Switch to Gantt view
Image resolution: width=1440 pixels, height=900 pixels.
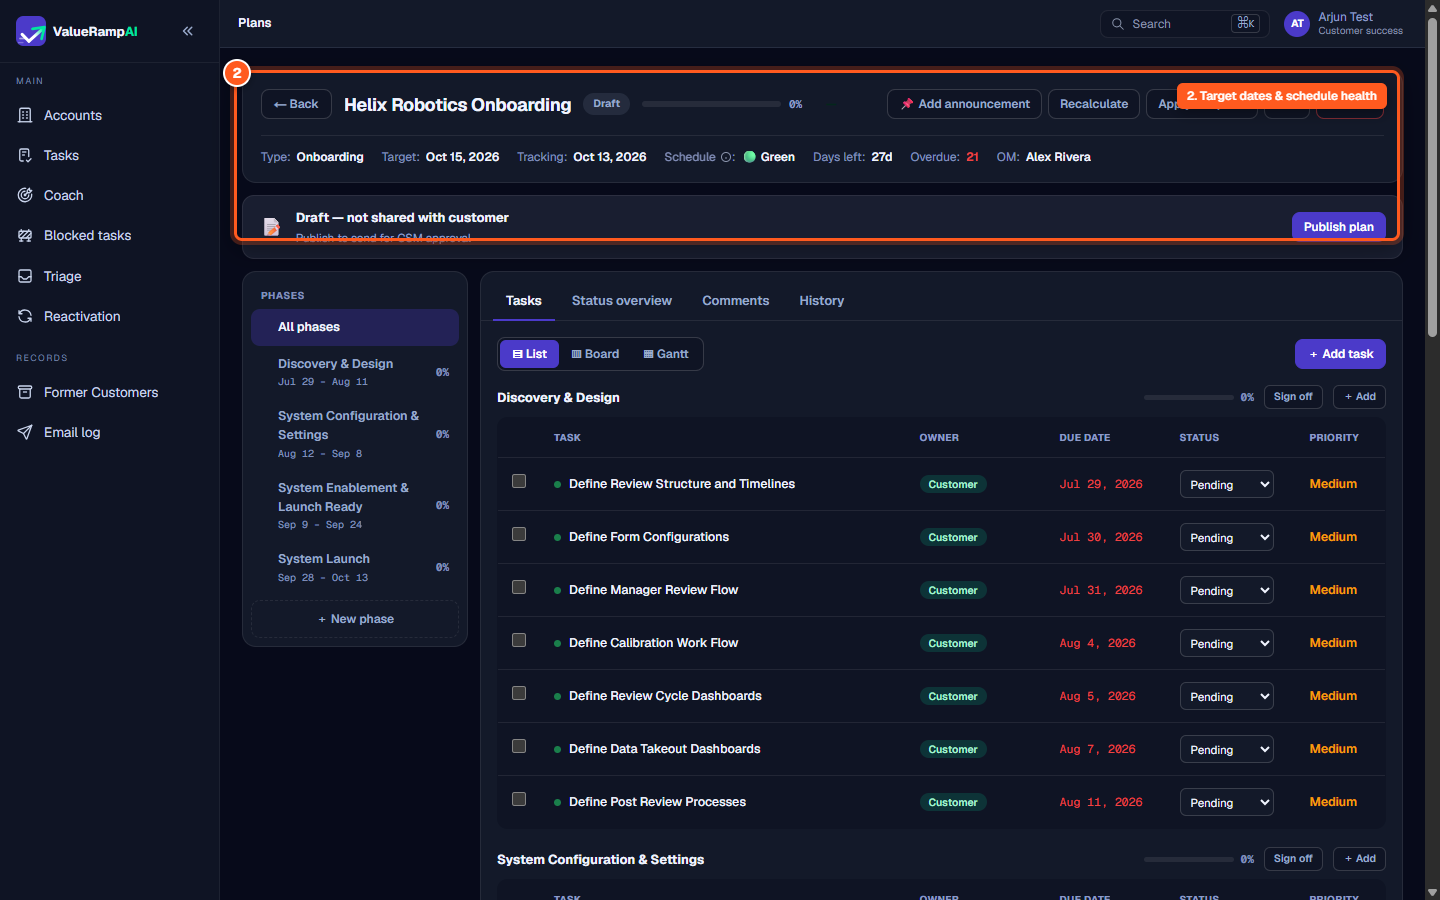pos(666,354)
